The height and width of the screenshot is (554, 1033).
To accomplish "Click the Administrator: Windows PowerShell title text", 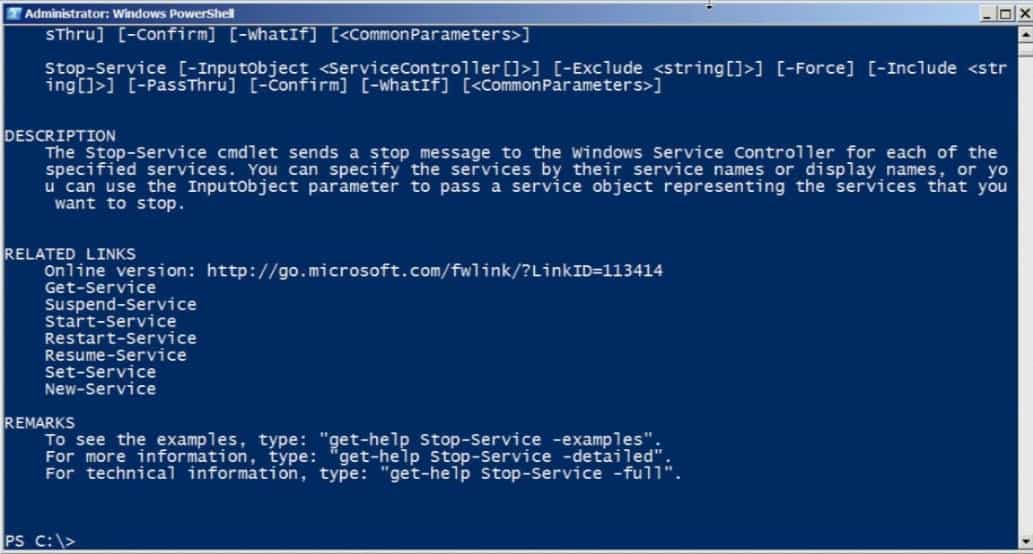I will (x=129, y=14).
